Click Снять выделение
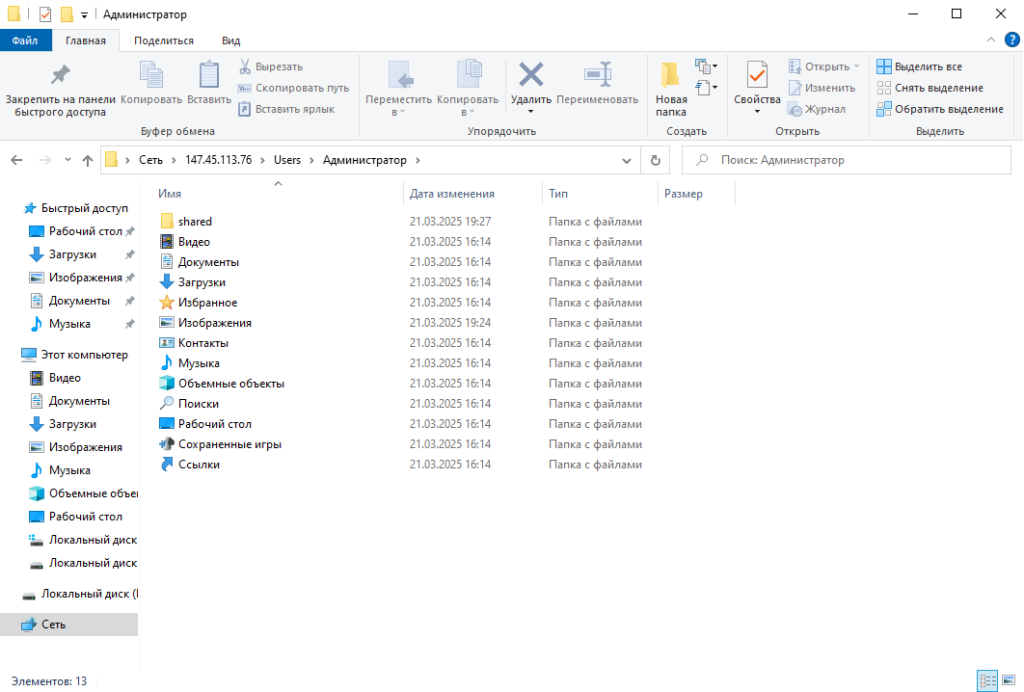The height and width of the screenshot is (692, 1024). point(929,88)
